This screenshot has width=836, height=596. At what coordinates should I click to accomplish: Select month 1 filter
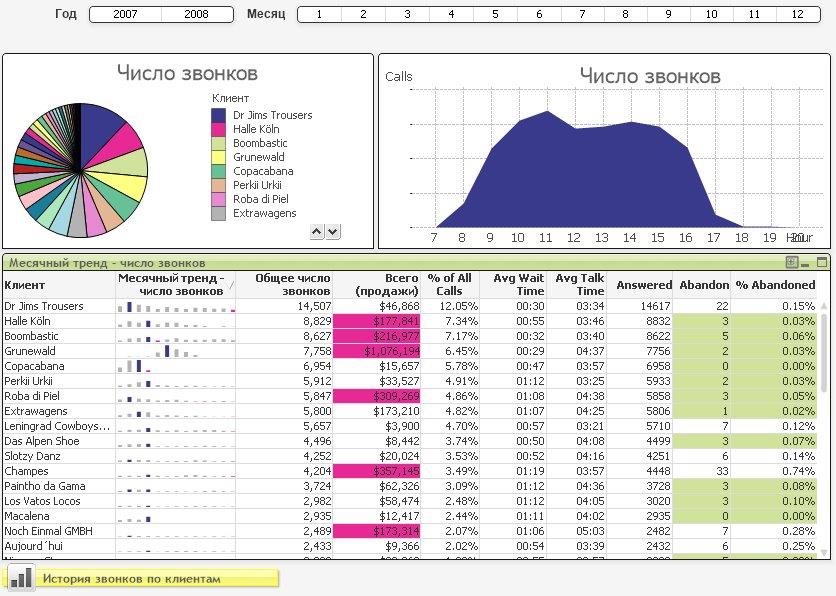pyautogui.click(x=319, y=14)
